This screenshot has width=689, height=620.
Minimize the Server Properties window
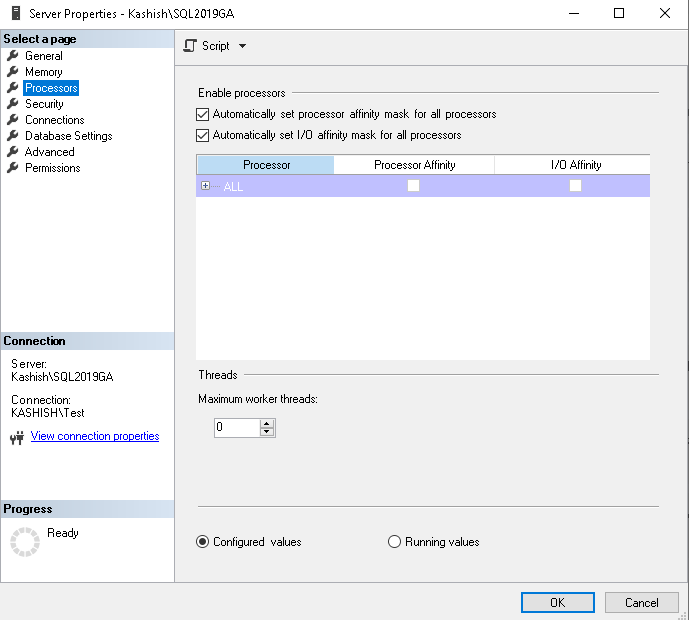574,13
